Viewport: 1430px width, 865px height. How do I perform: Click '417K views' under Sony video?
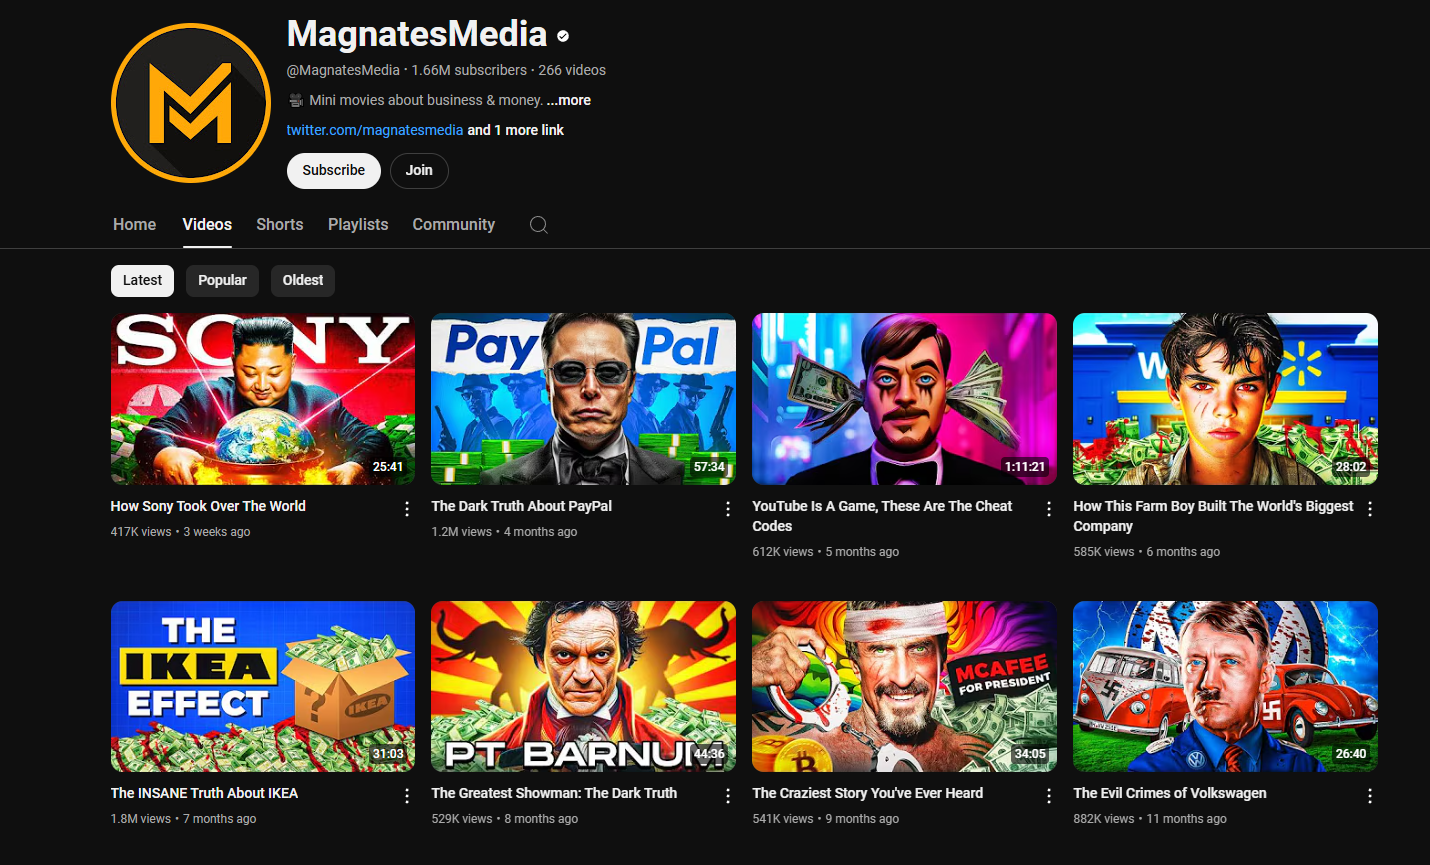141,532
